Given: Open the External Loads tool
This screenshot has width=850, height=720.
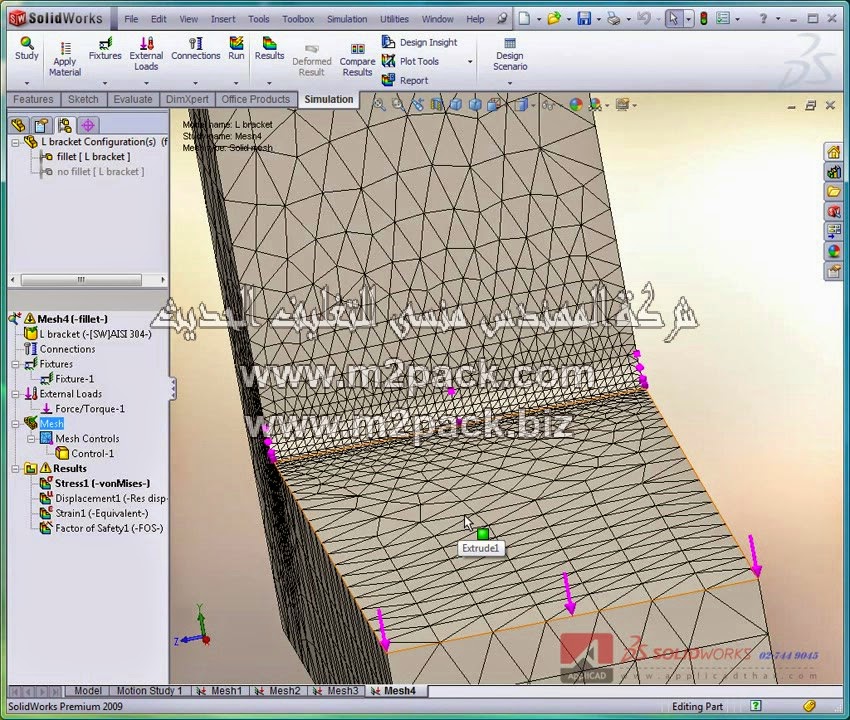Looking at the screenshot, I should click(146, 53).
